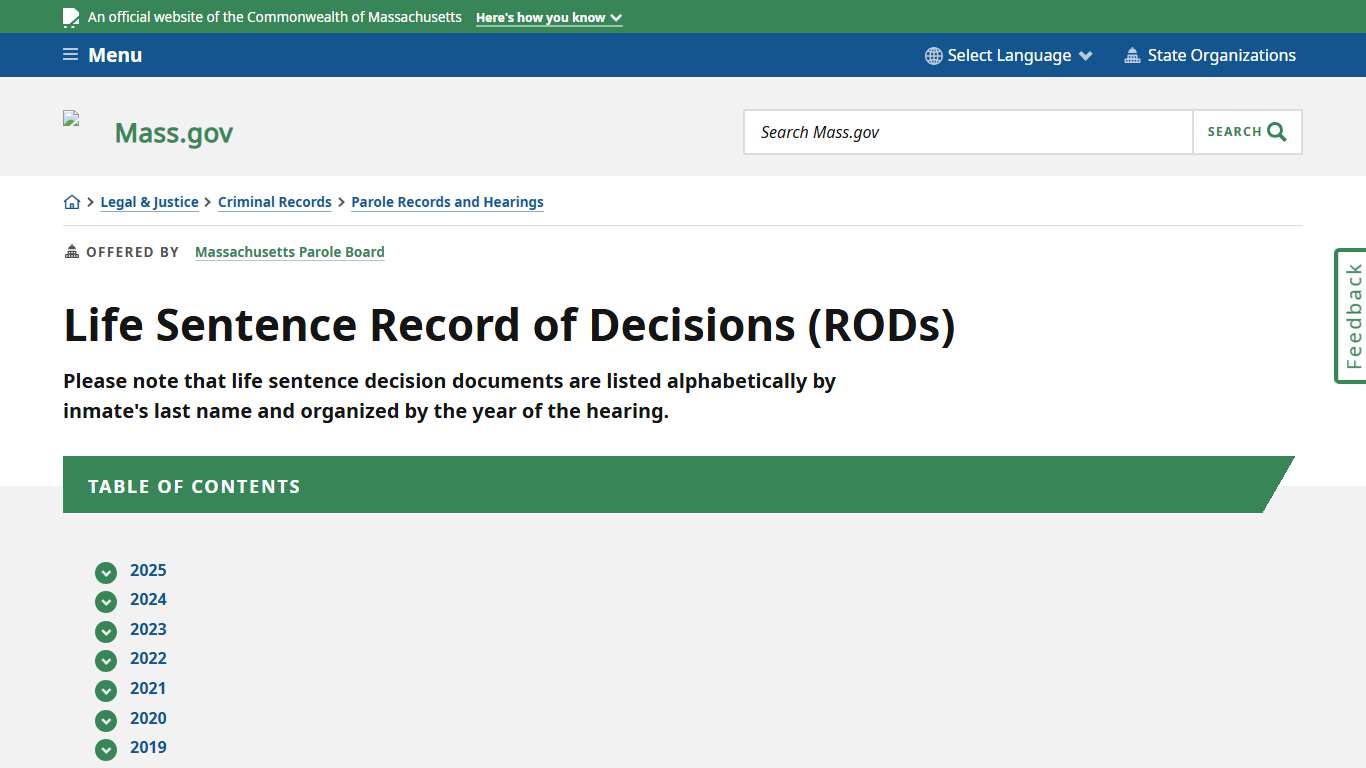This screenshot has height=768, width=1366.
Task: Follow the Parole Records and Hearings breadcrumb link
Action: 447,201
